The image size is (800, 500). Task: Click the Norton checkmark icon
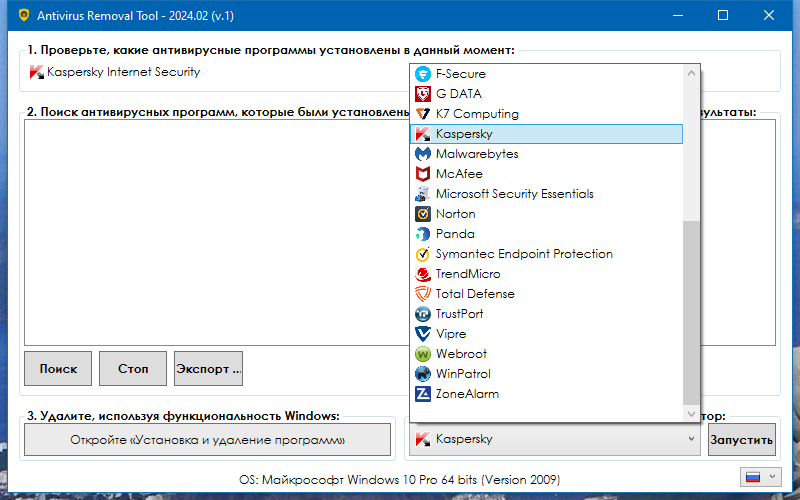click(x=423, y=214)
